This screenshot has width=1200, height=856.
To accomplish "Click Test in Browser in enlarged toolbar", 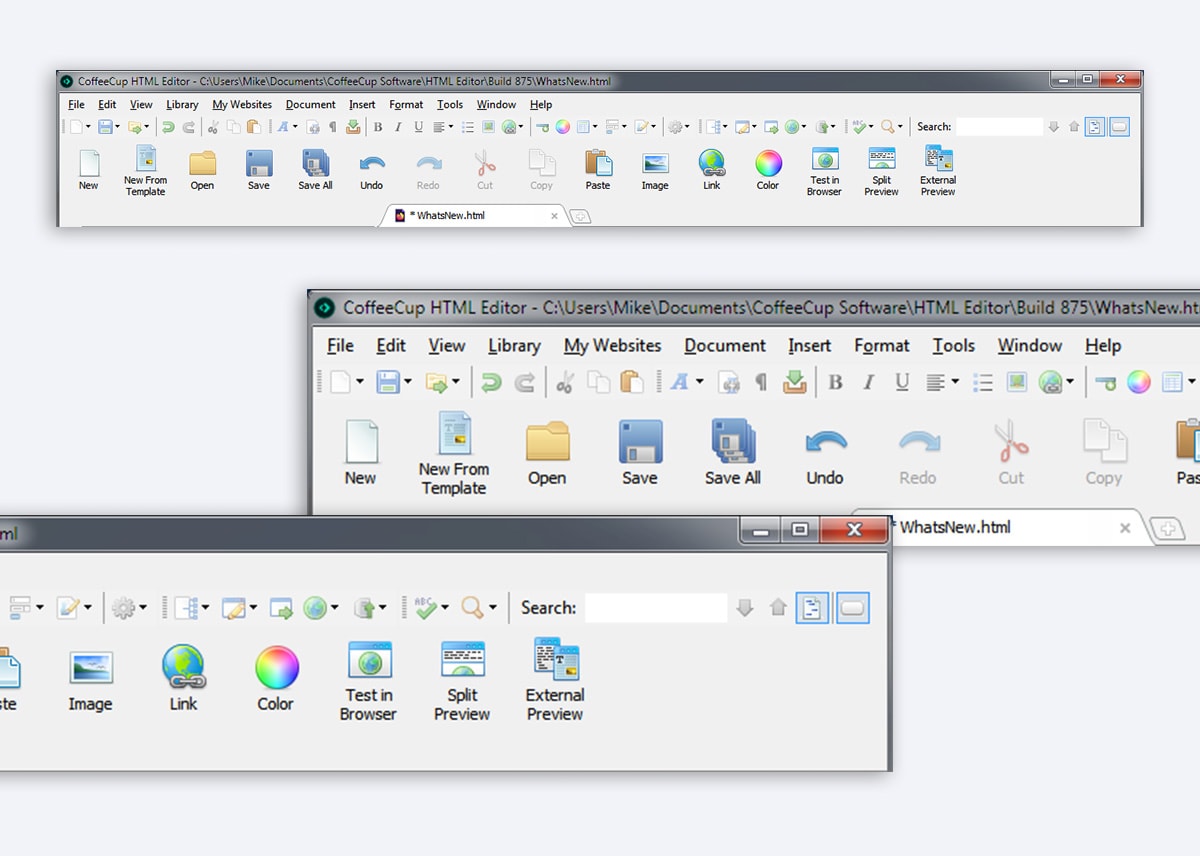I will pyautogui.click(x=368, y=680).
